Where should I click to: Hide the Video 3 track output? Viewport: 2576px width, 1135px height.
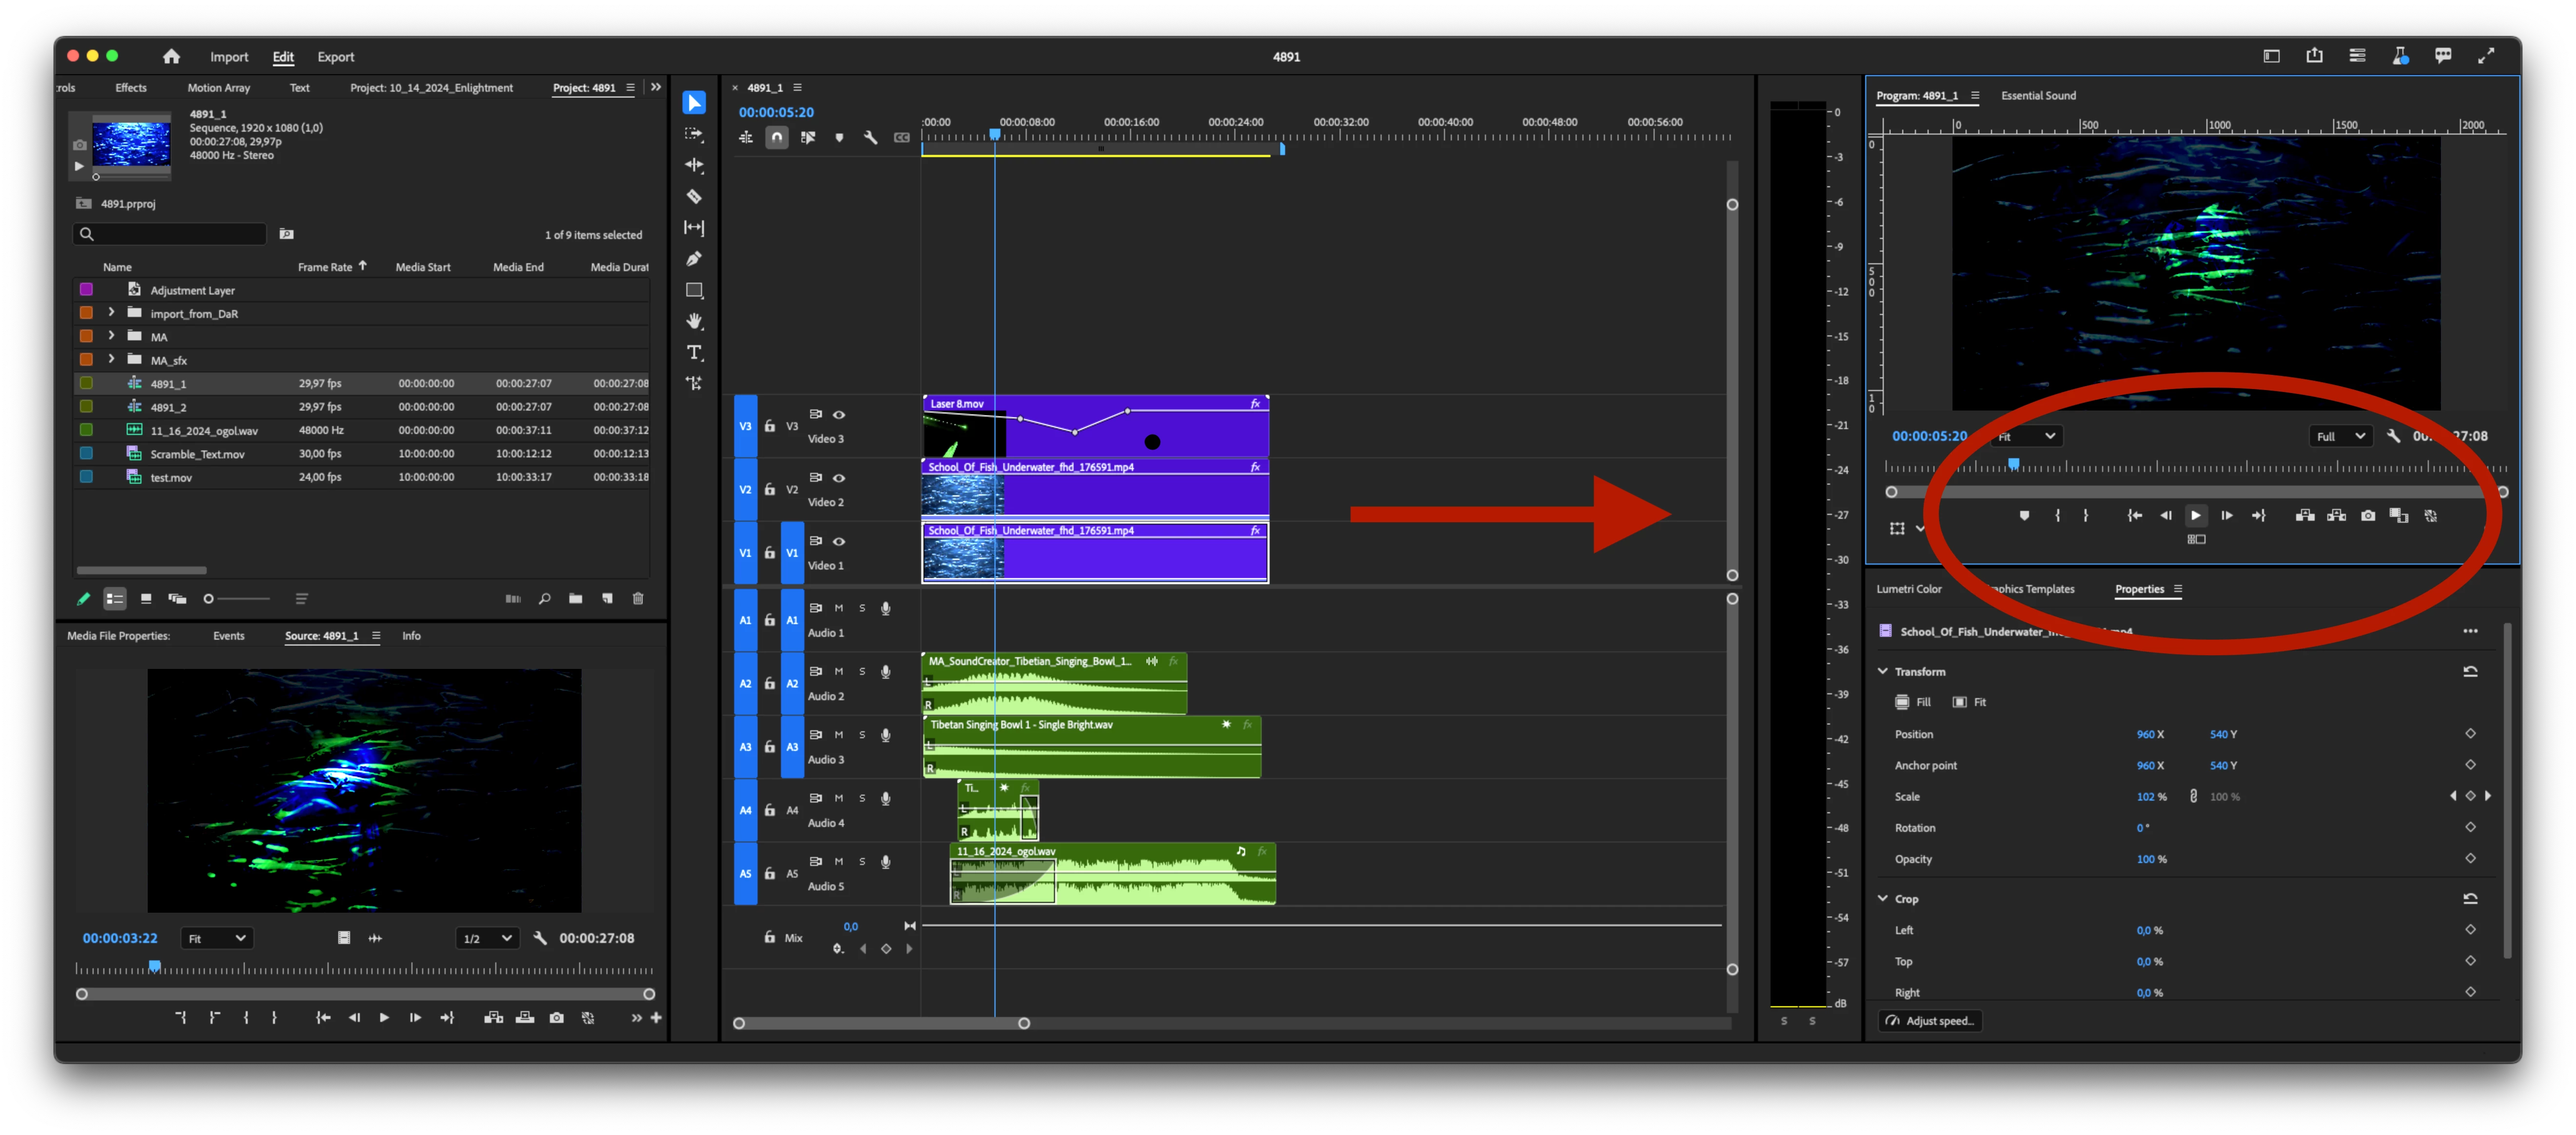[839, 414]
